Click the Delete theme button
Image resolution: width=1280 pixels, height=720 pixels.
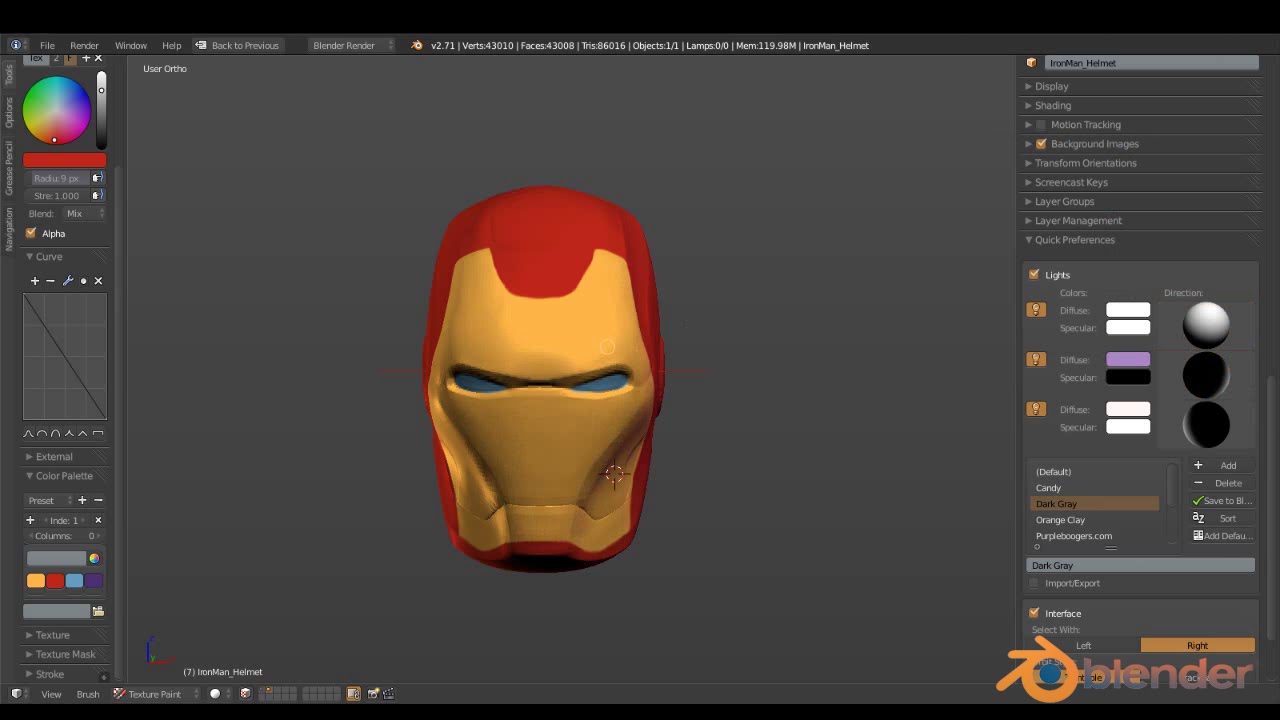tap(1221, 483)
